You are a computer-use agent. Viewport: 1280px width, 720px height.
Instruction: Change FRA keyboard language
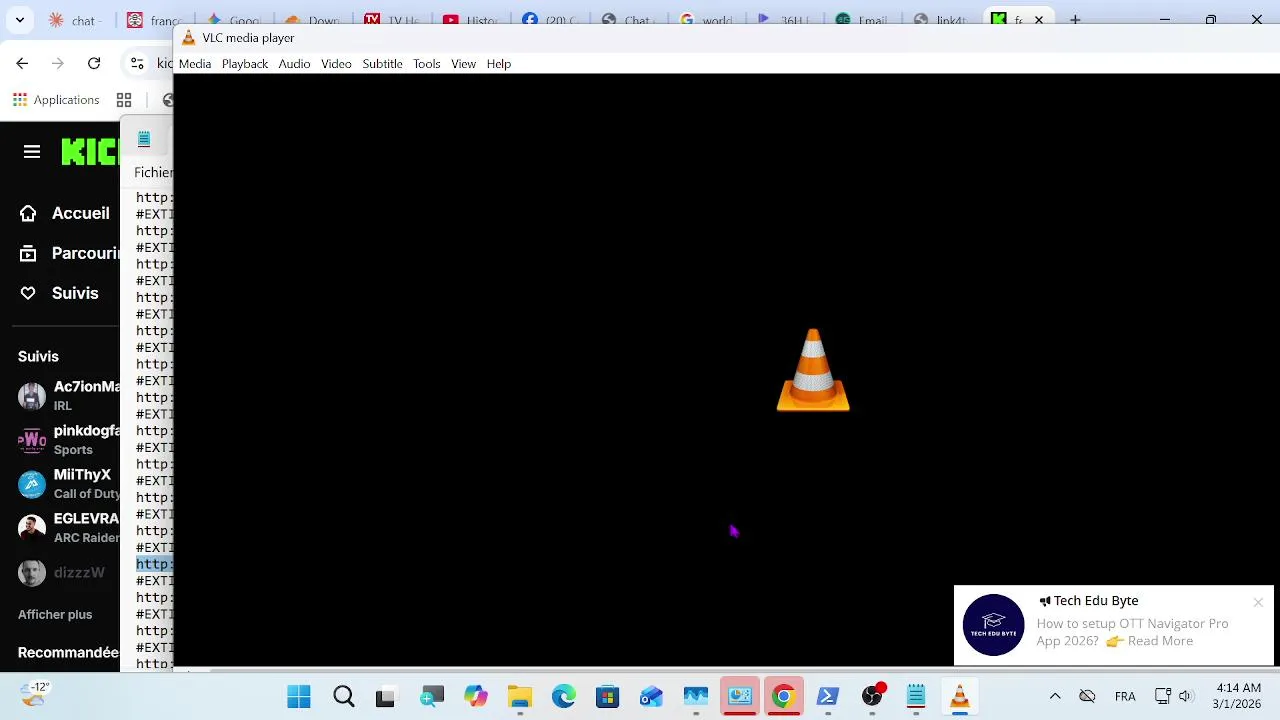(1125, 696)
